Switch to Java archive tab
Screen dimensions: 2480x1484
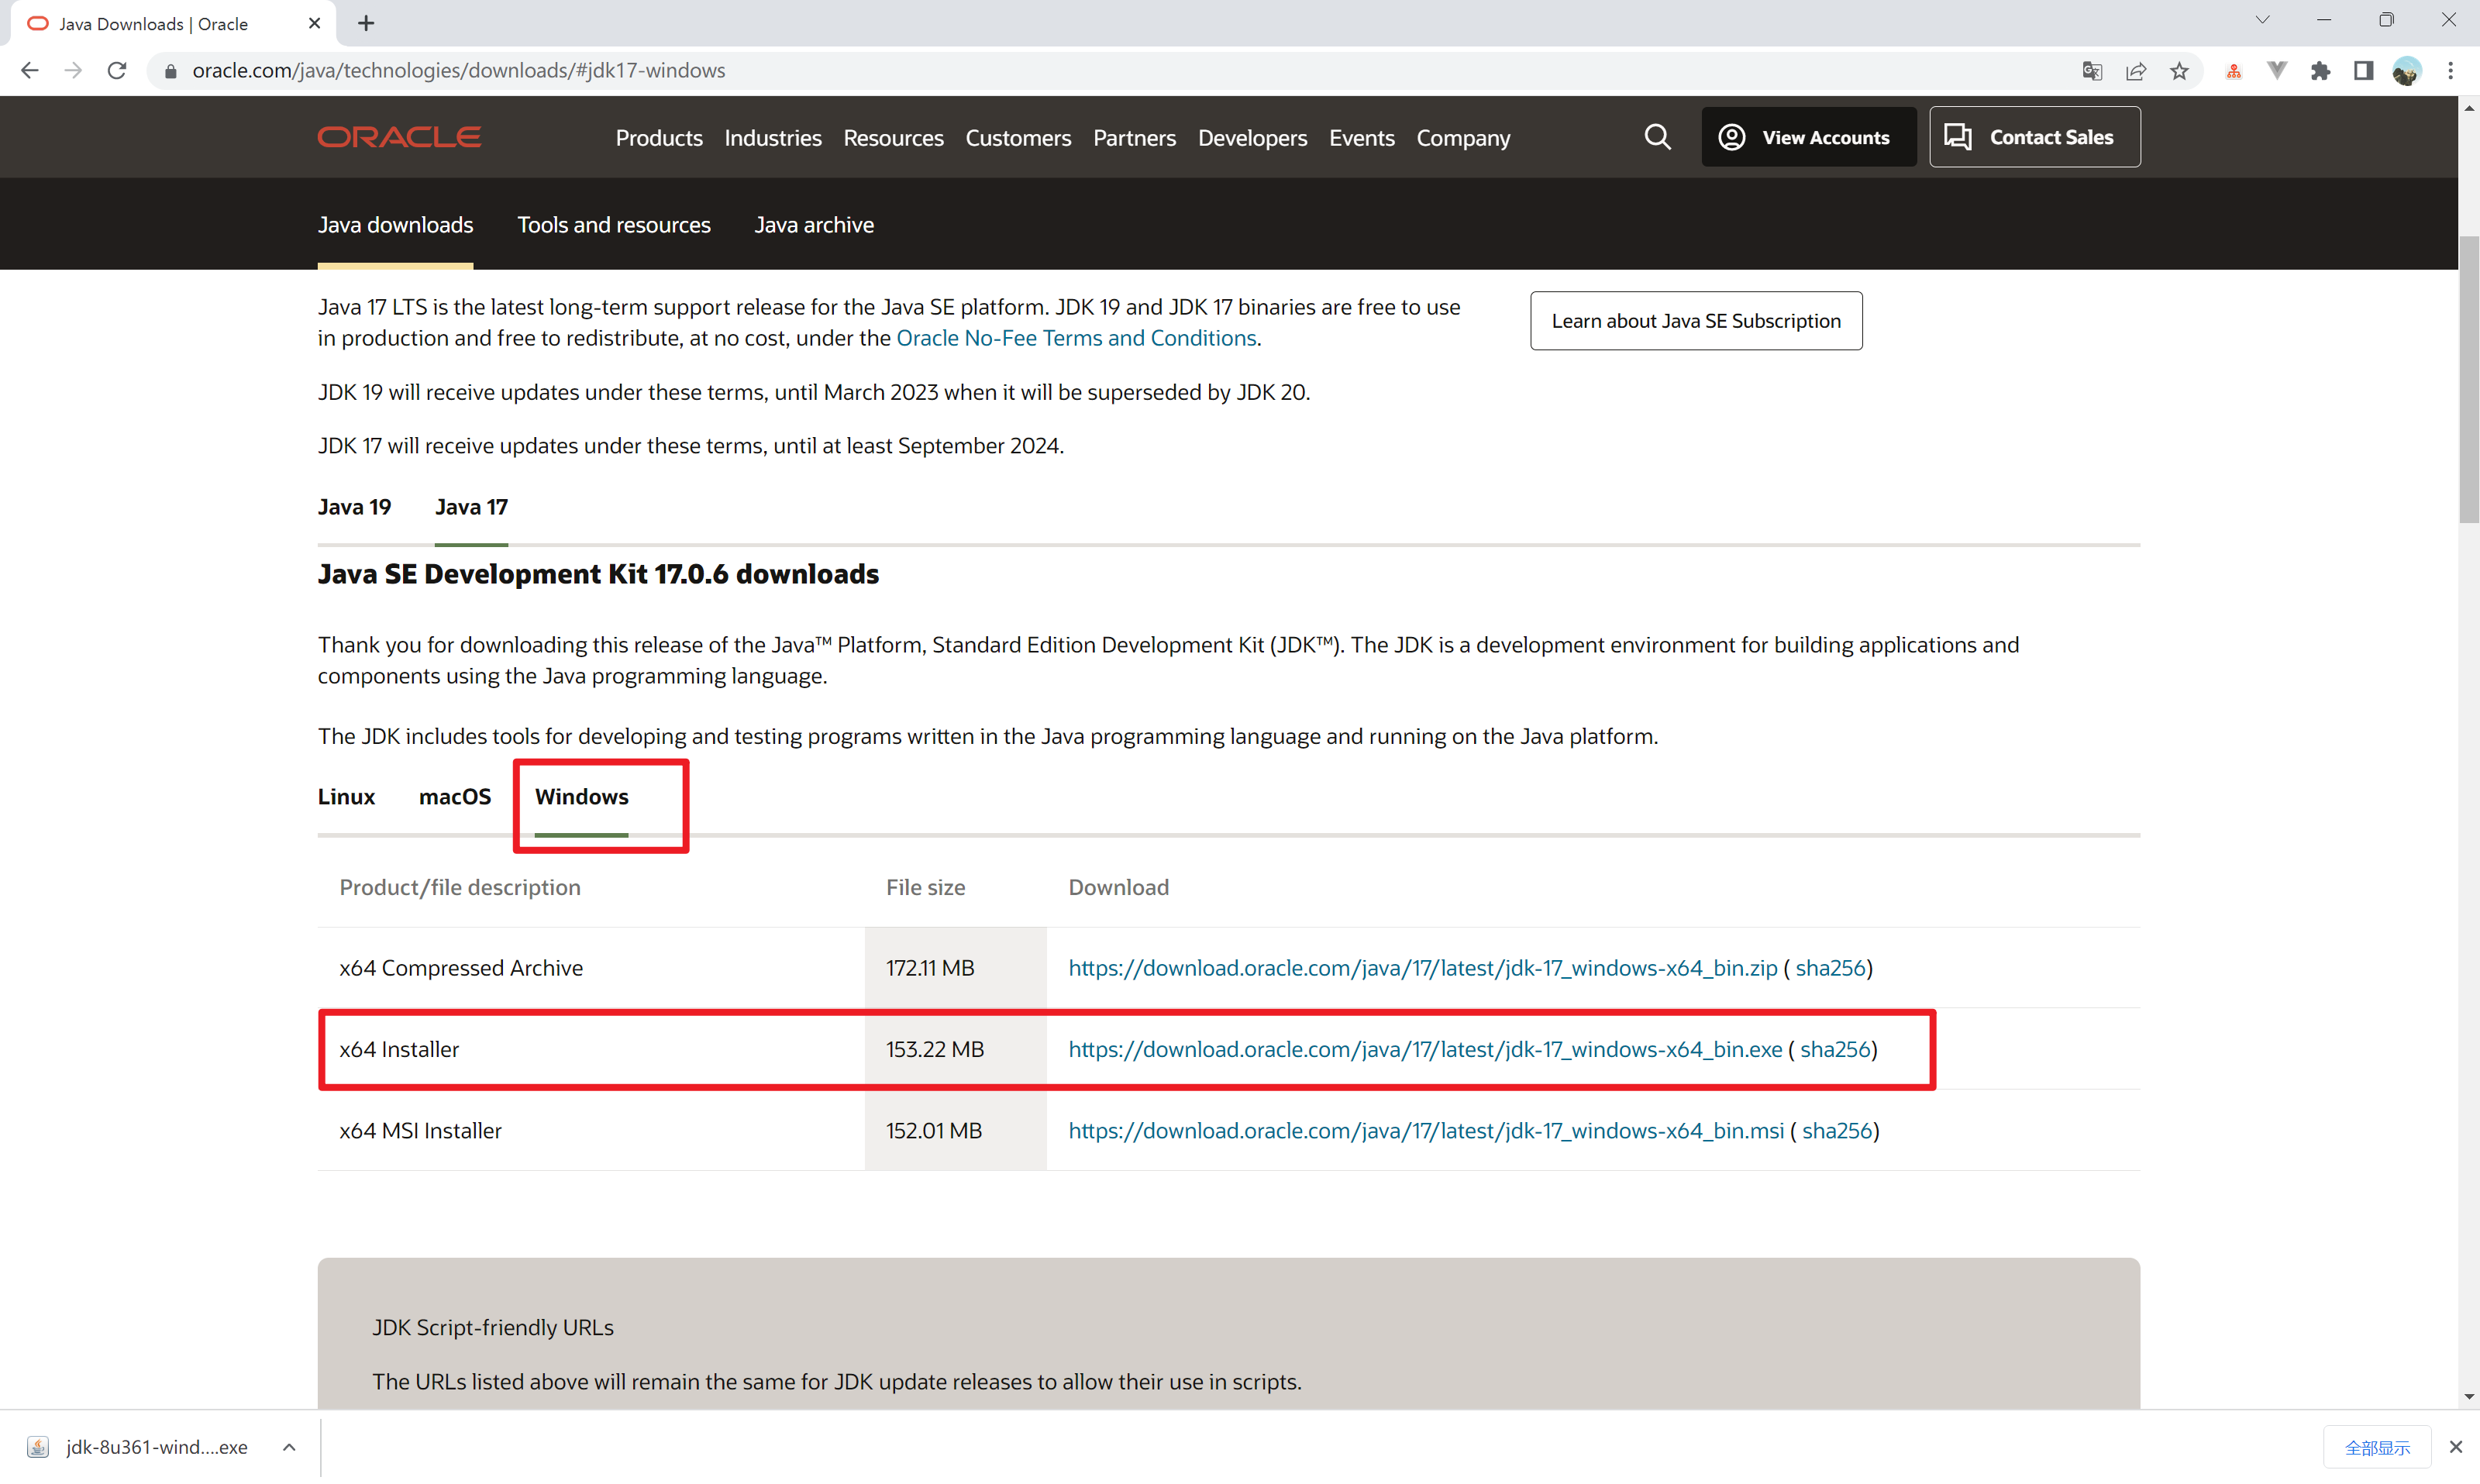click(x=814, y=225)
